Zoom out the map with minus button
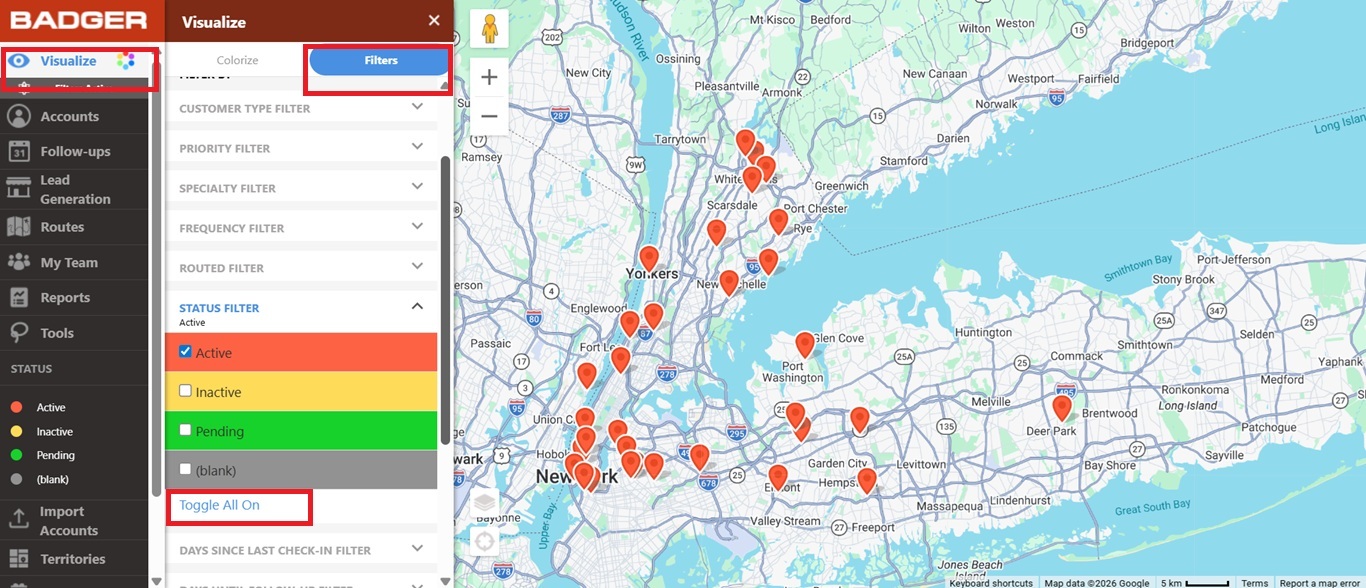The width and height of the screenshot is (1366, 588). 489,116
